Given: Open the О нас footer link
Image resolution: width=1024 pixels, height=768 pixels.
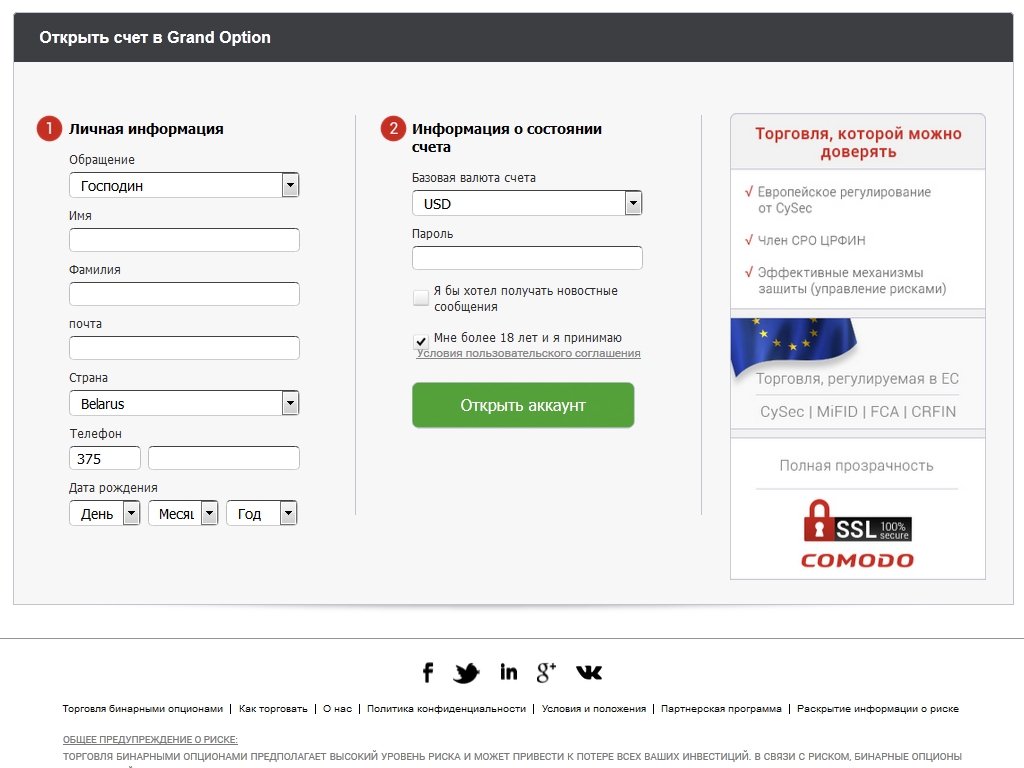Looking at the screenshot, I should click(337, 708).
